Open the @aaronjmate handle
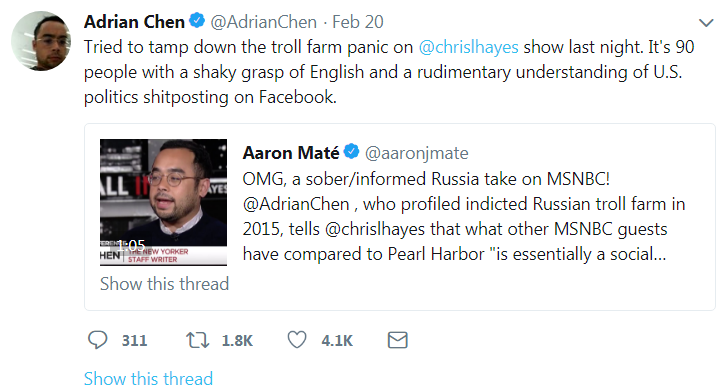Screen dimensions: 726x390 click(x=417, y=153)
